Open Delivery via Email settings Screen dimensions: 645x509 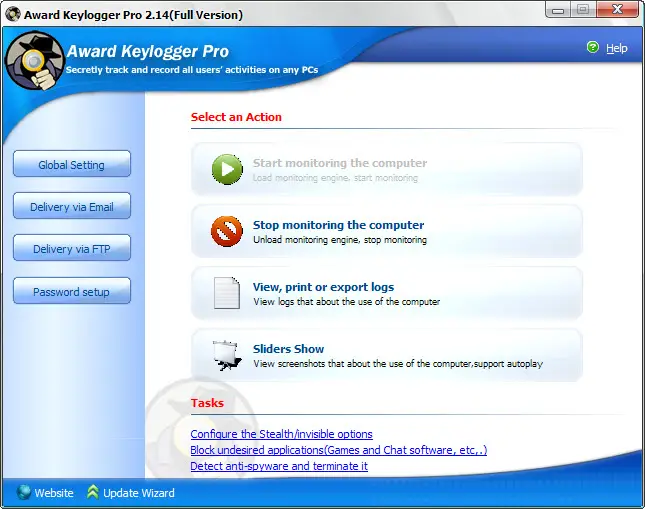click(x=72, y=206)
